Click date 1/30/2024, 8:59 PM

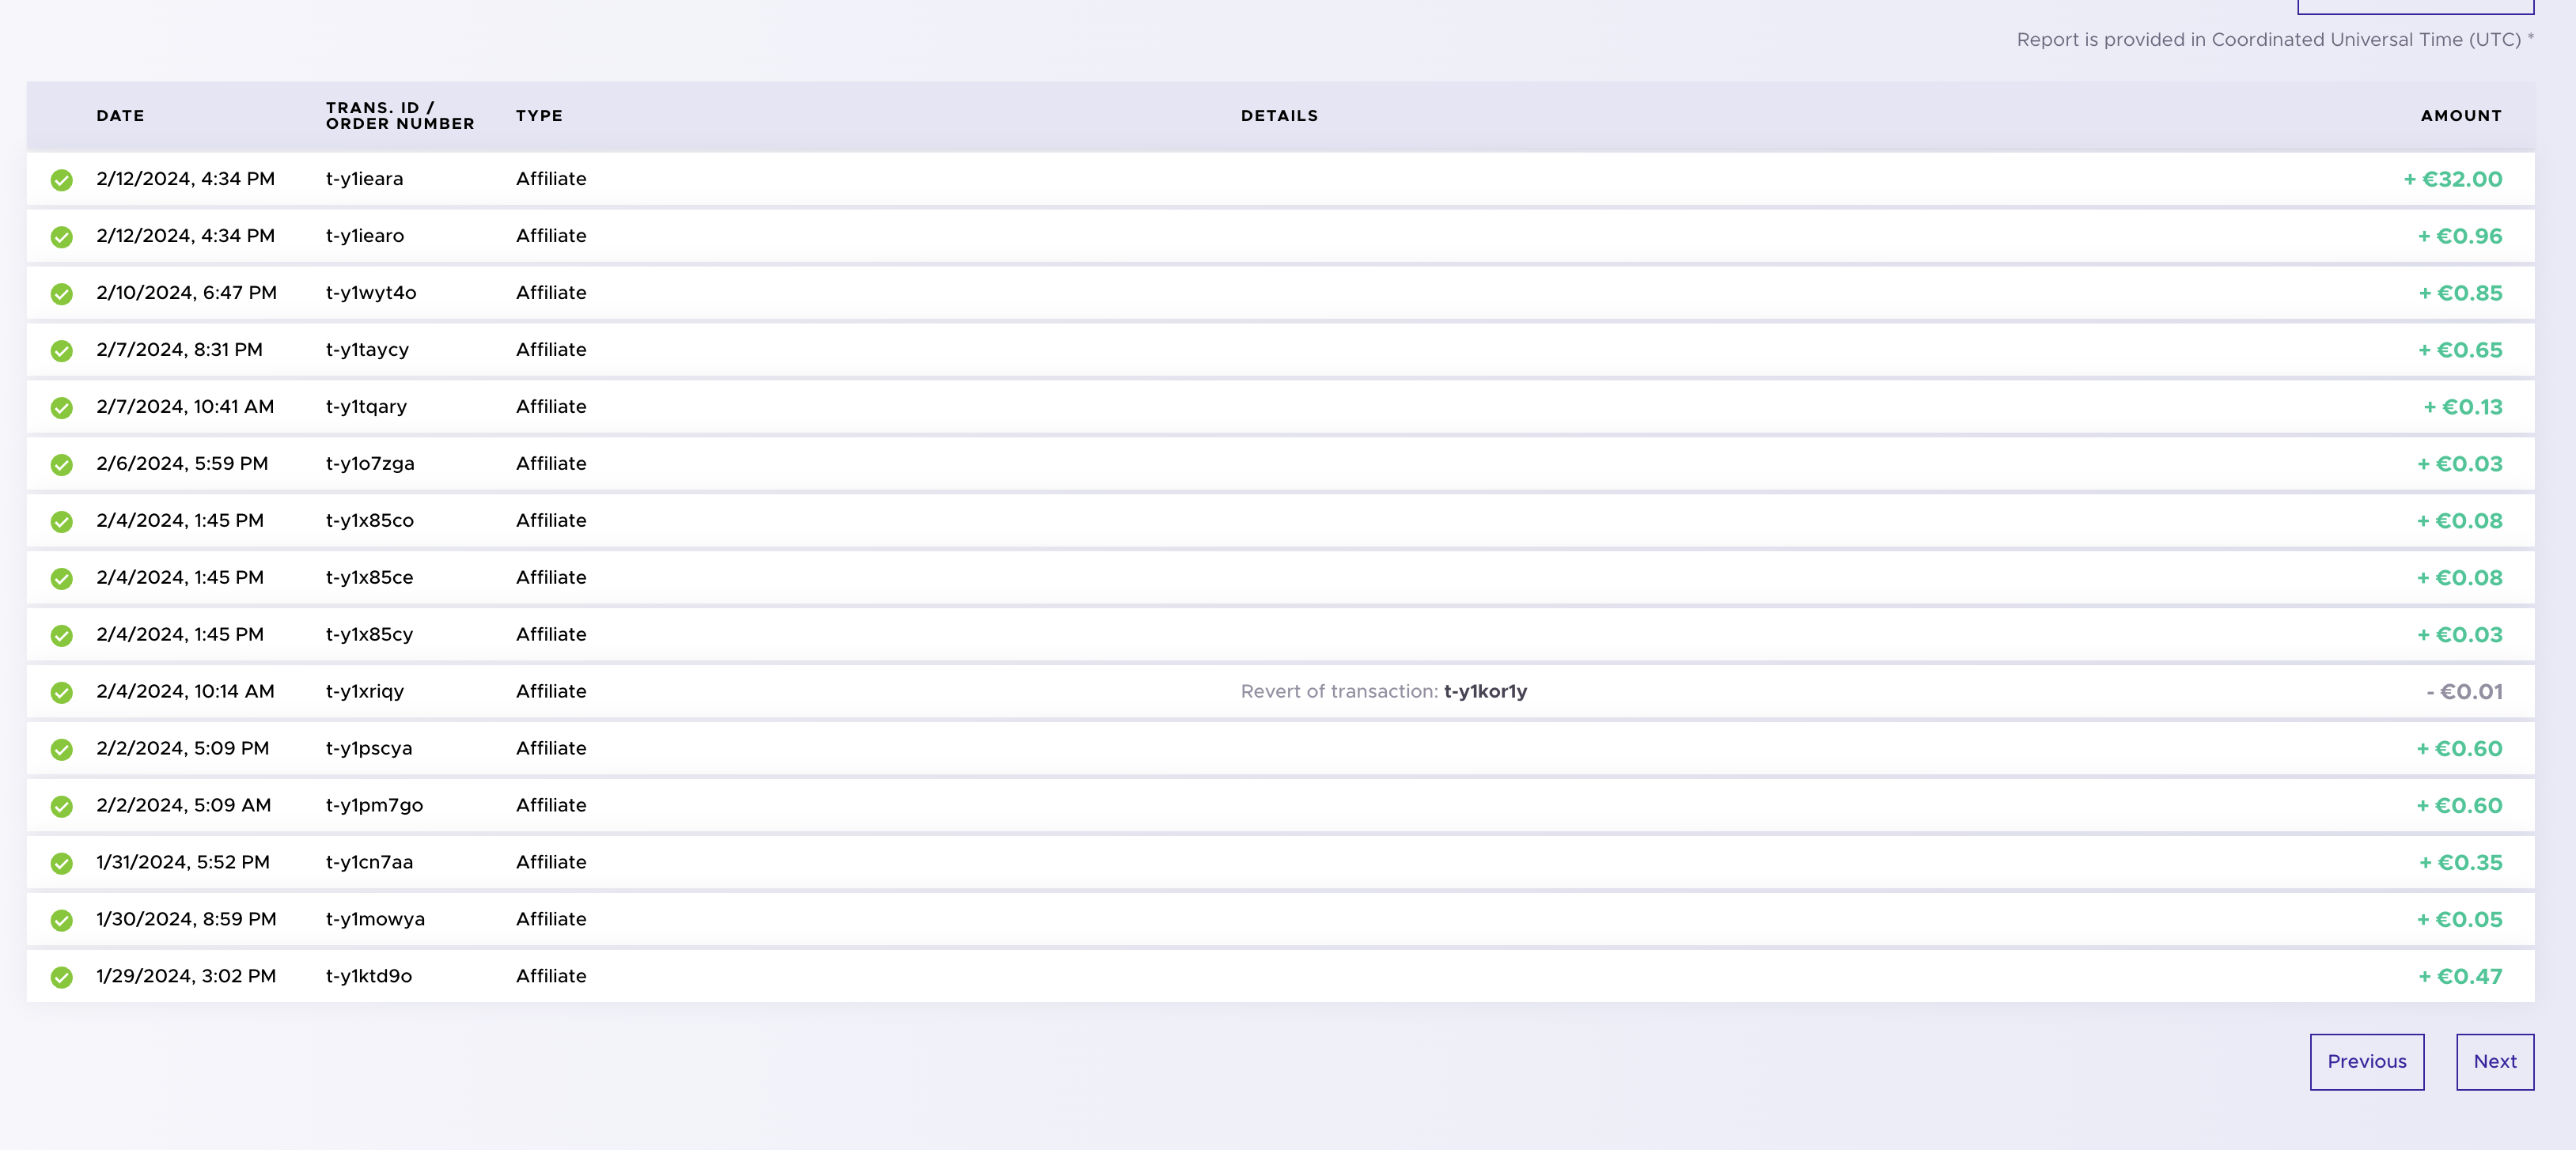click(x=186, y=920)
